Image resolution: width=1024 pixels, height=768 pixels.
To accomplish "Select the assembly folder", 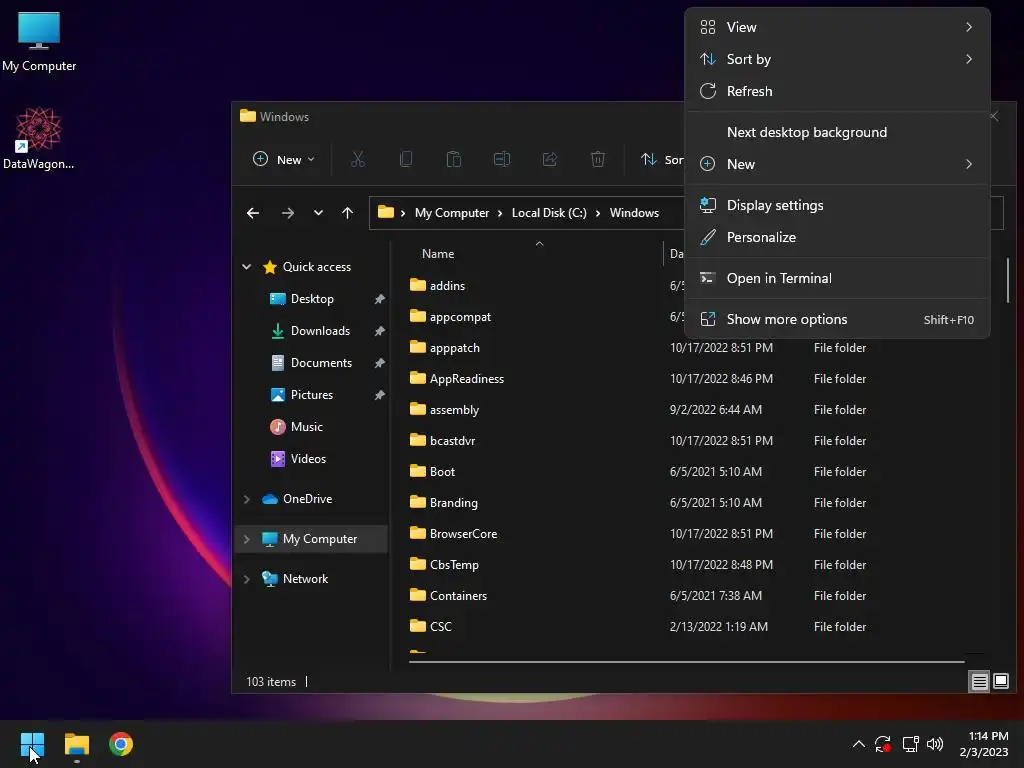I will click(x=455, y=410).
